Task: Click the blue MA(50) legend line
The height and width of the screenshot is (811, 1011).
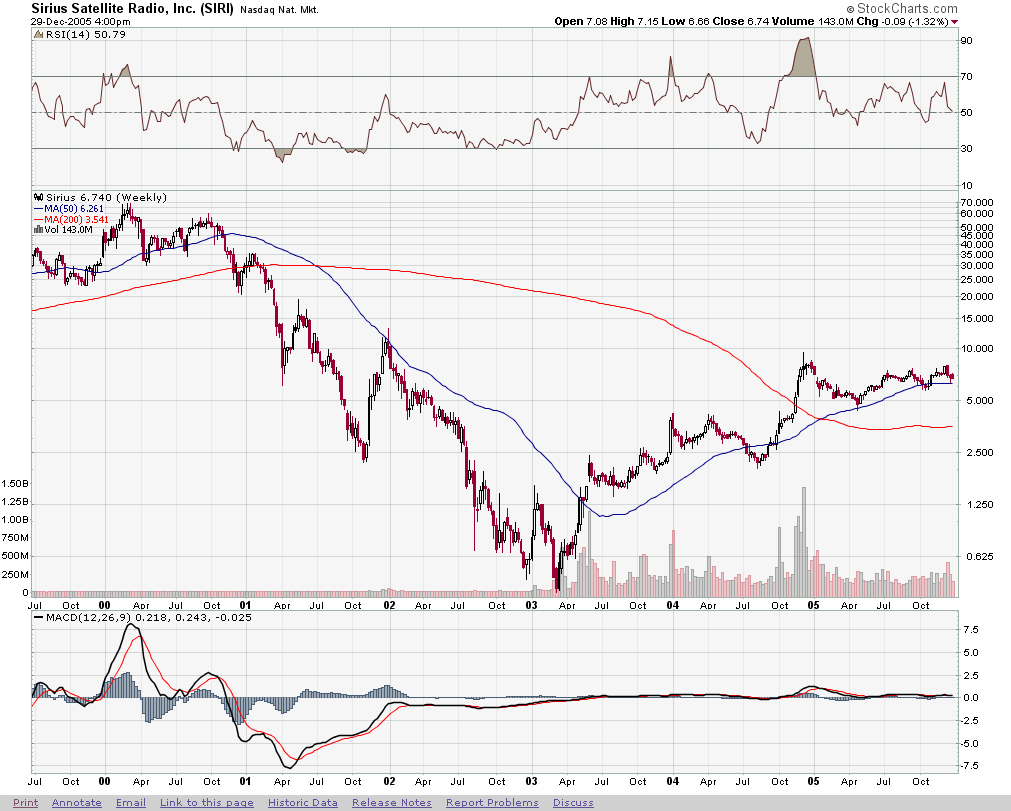Action: click(x=39, y=208)
